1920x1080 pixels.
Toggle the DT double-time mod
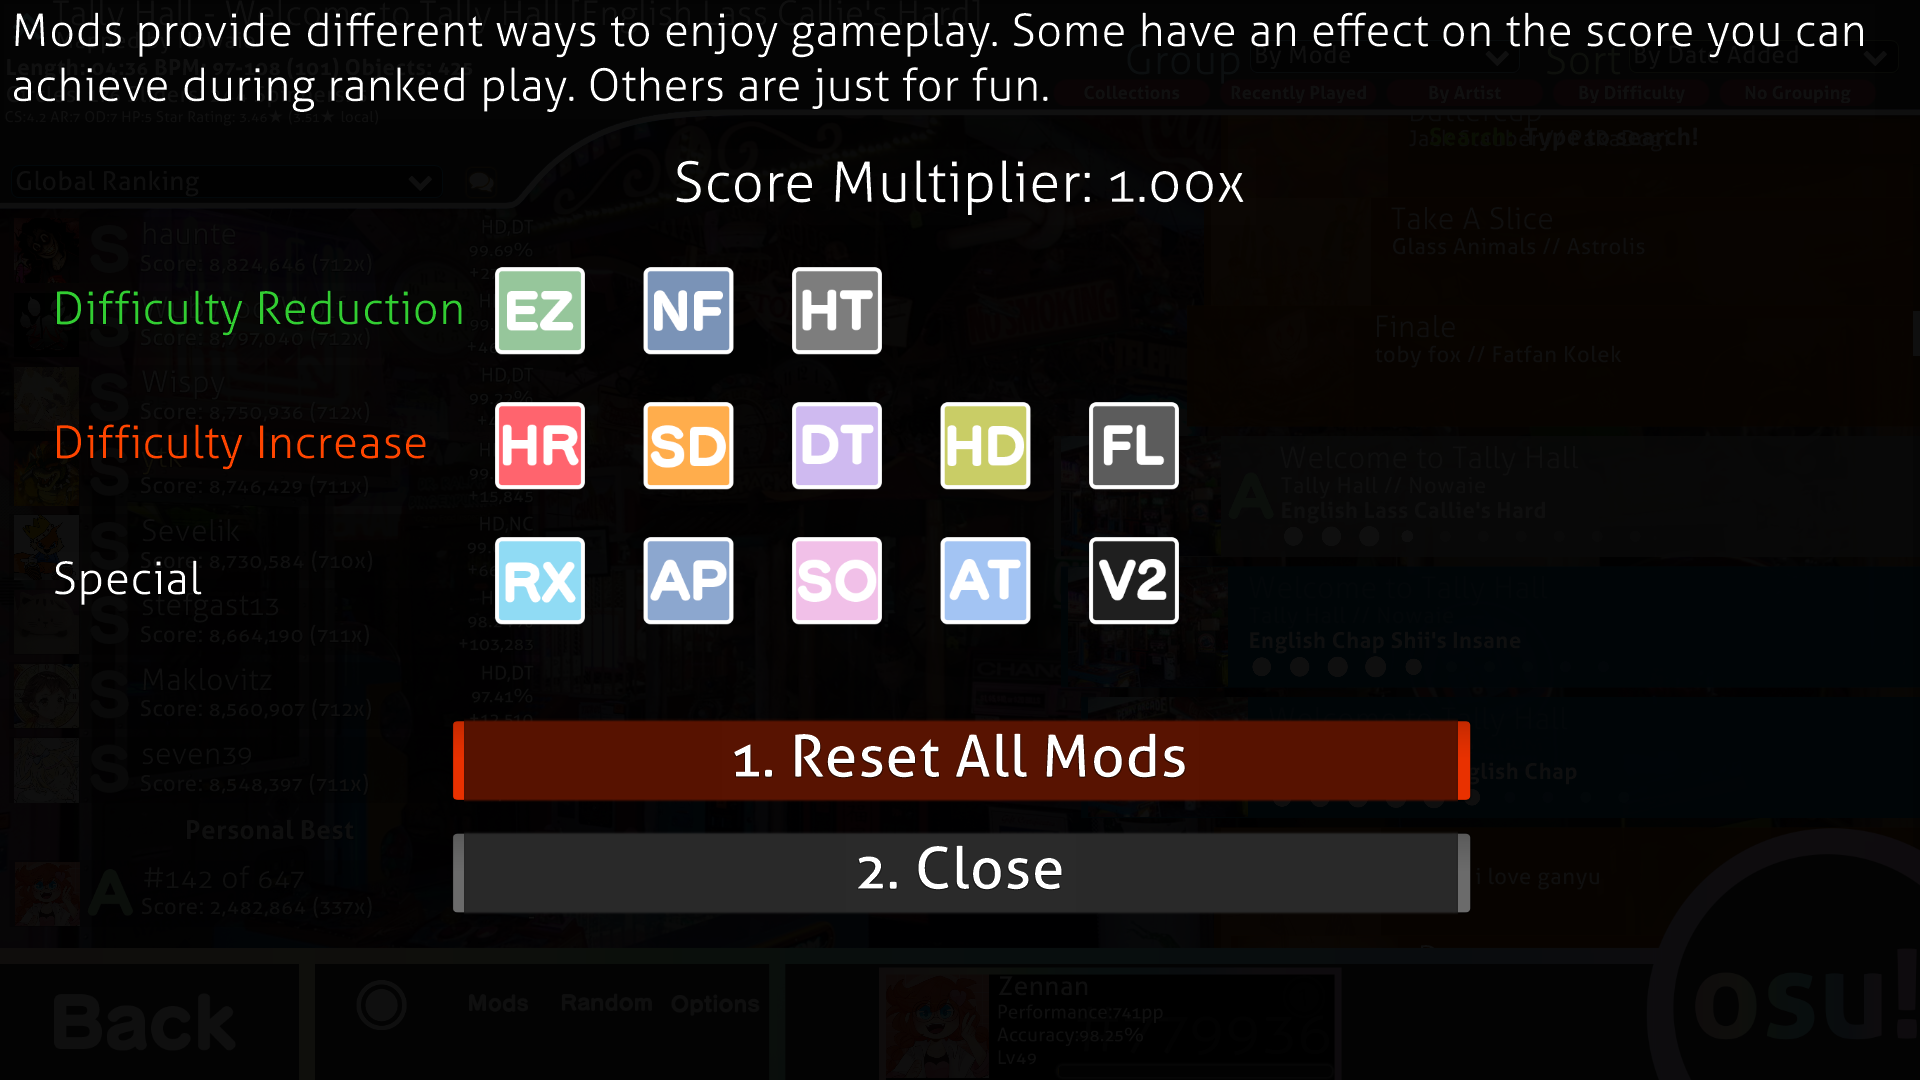pyautogui.click(x=836, y=444)
